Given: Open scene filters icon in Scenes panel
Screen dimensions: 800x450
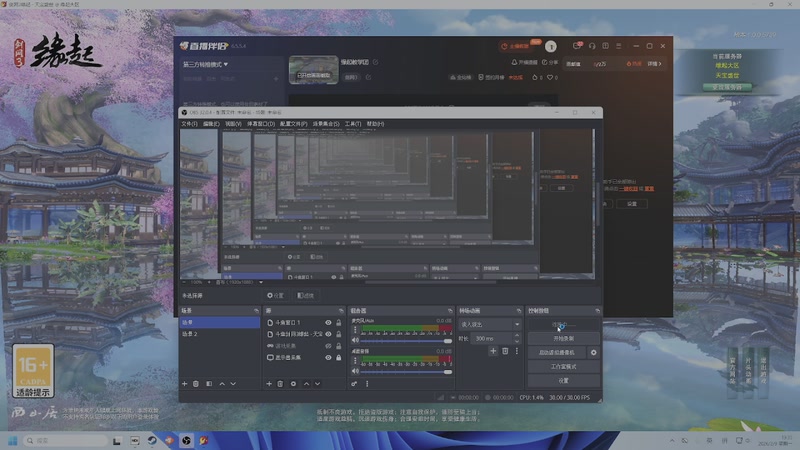Looking at the screenshot, I should (x=209, y=384).
